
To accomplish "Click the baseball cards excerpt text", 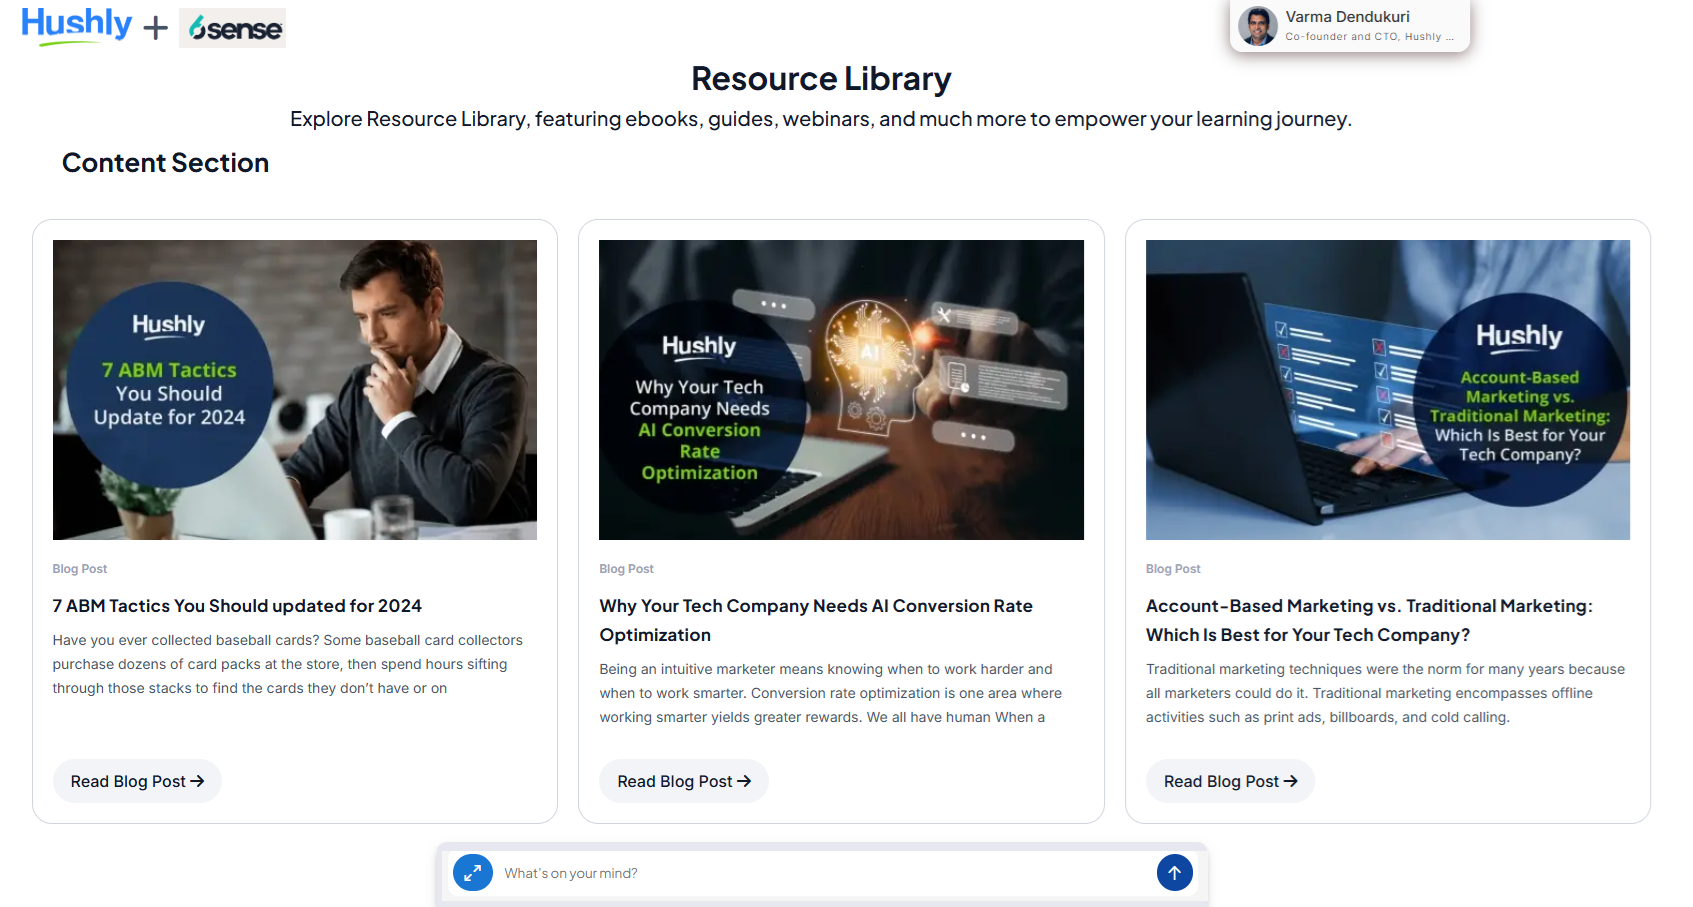I will [288, 664].
